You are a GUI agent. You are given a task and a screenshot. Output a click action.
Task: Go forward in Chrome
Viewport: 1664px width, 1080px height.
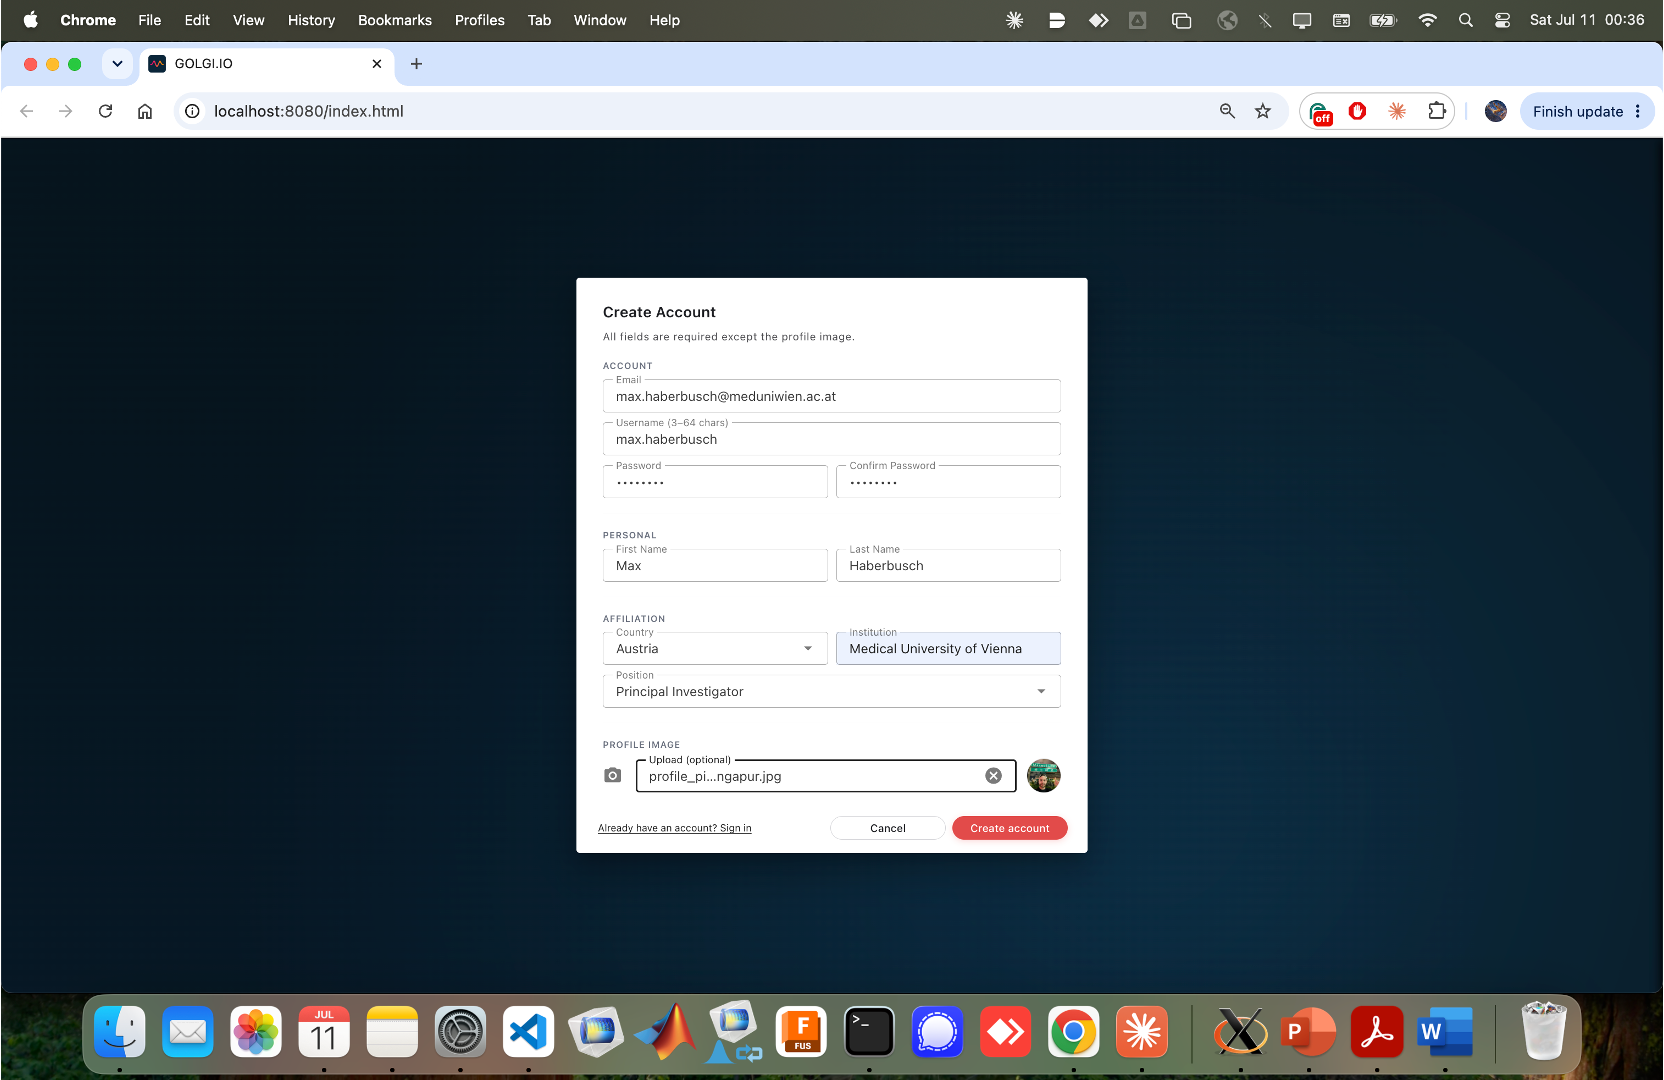click(66, 111)
